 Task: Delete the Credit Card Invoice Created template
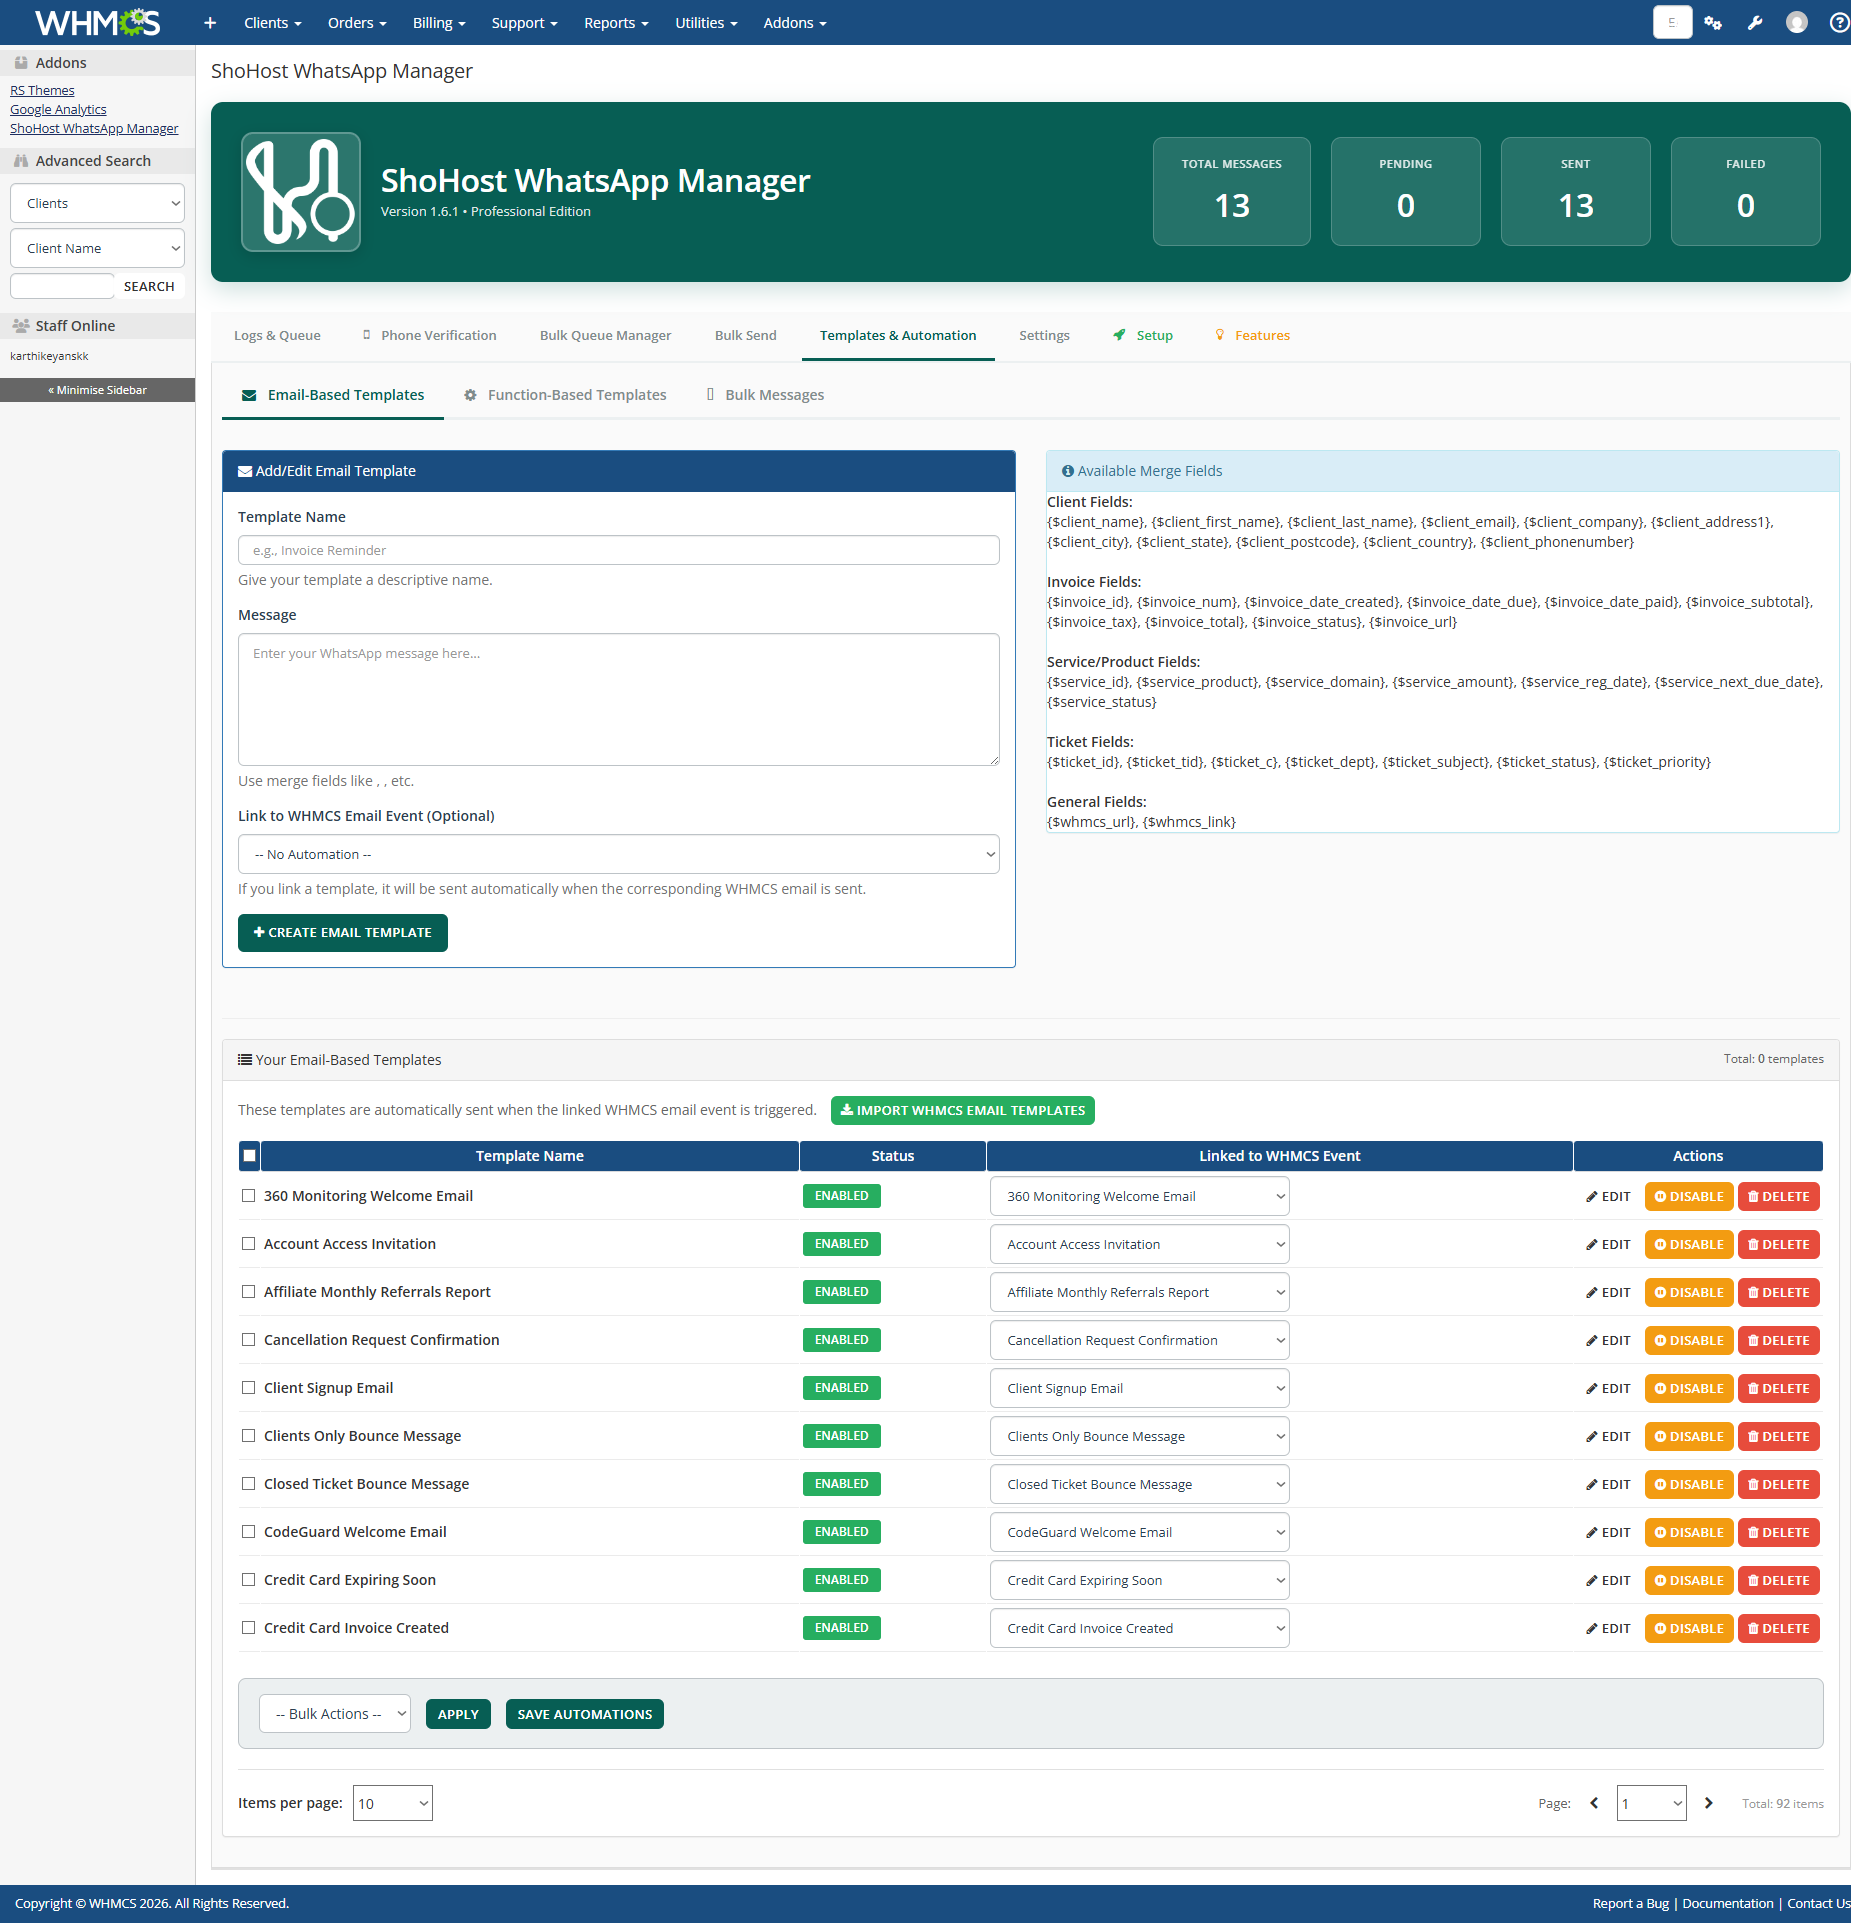(x=1778, y=1628)
